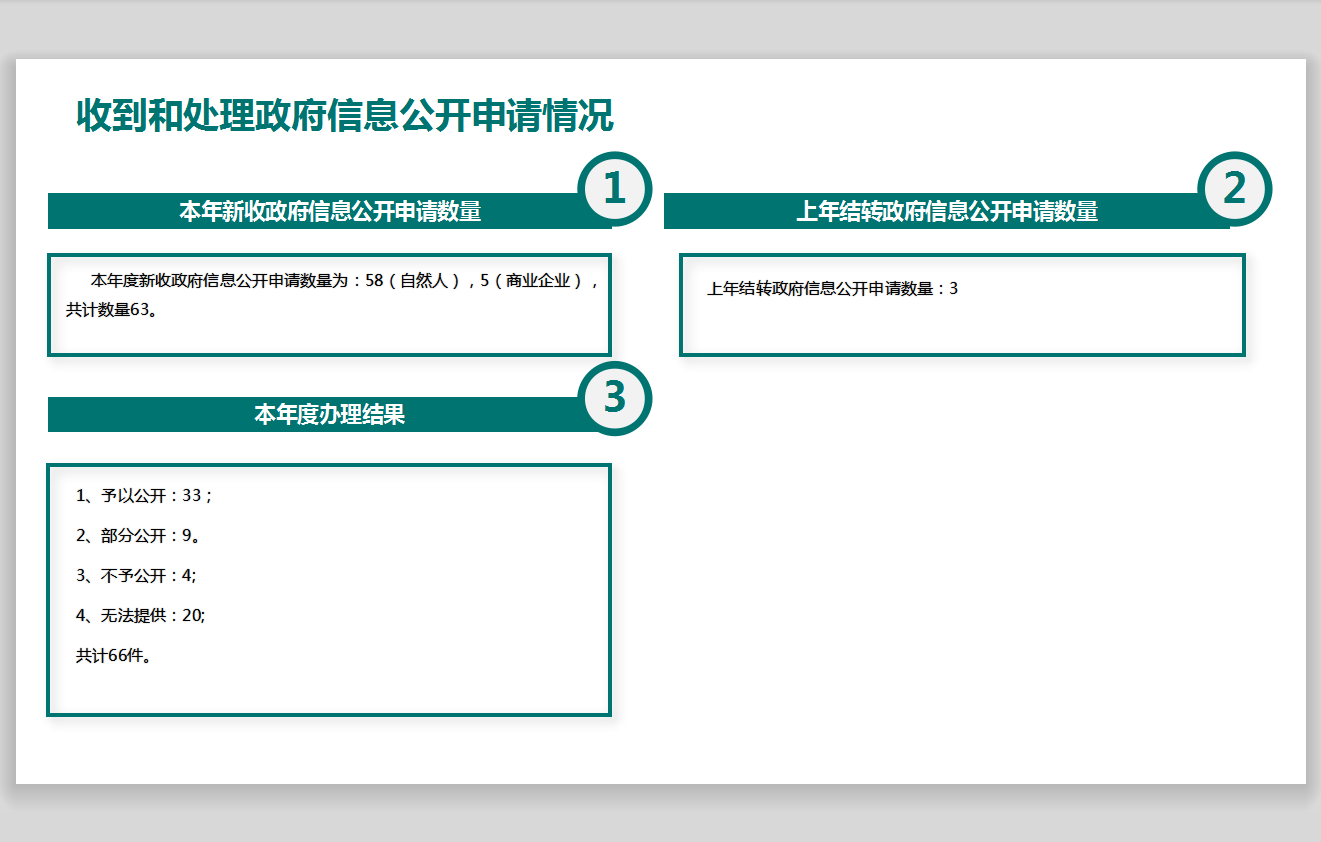1321x842 pixels.
Task: Click the total line 共计66件。
Action: click(114, 656)
